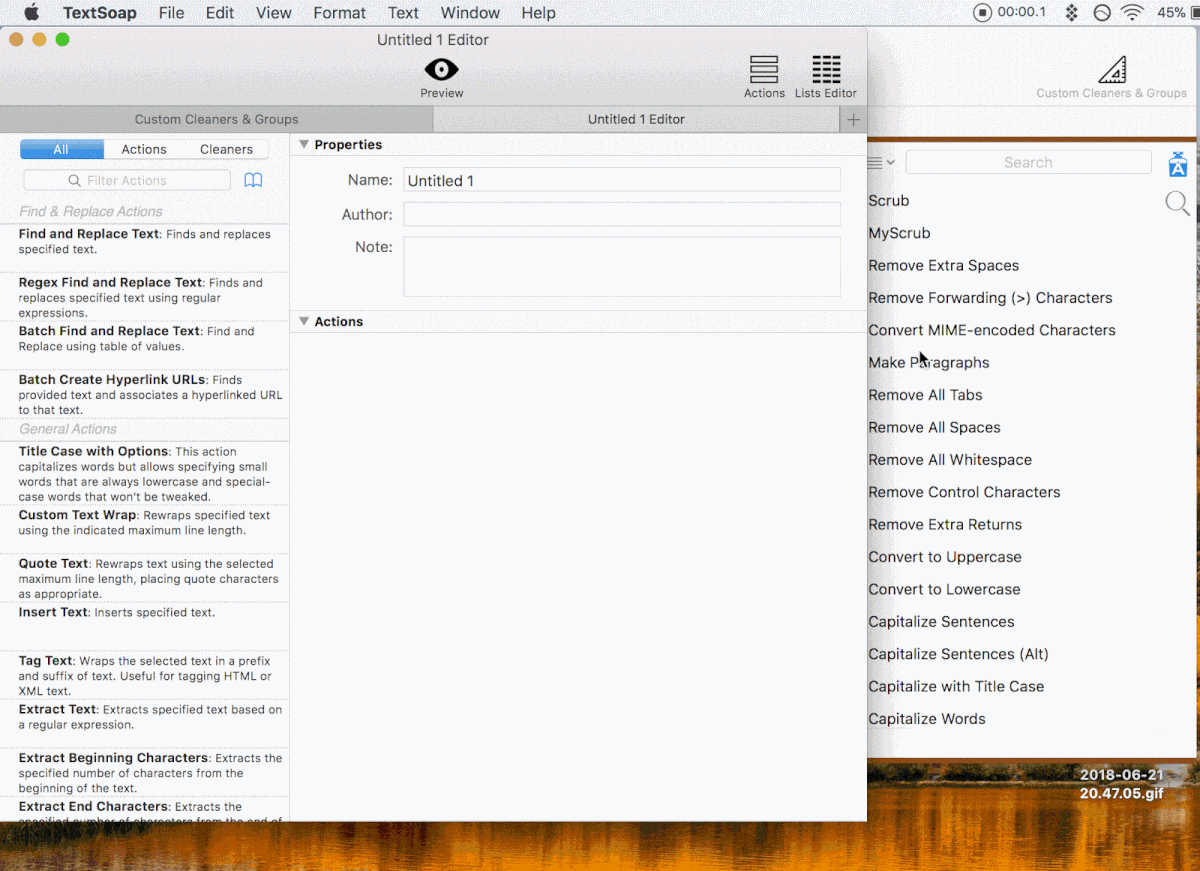Click the Search field in cleaners window
The height and width of the screenshot is (871, 1200).
pos(1028,162)
